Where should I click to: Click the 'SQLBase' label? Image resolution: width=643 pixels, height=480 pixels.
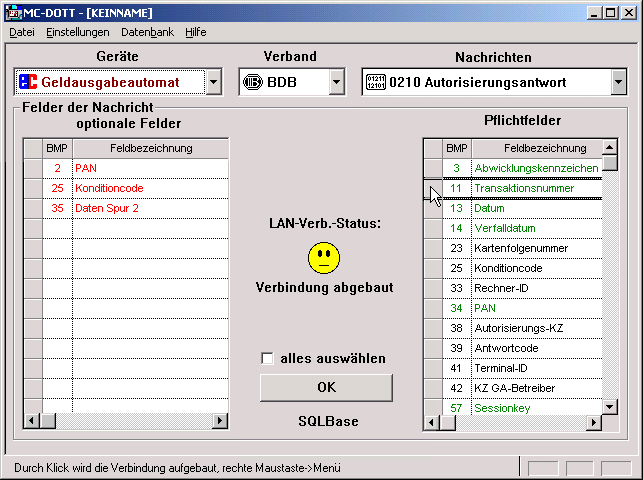pos(328,421)
